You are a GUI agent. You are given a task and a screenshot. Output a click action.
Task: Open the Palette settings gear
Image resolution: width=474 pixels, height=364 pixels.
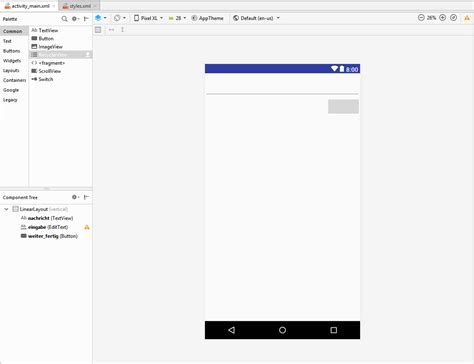(x=75, y=19)
